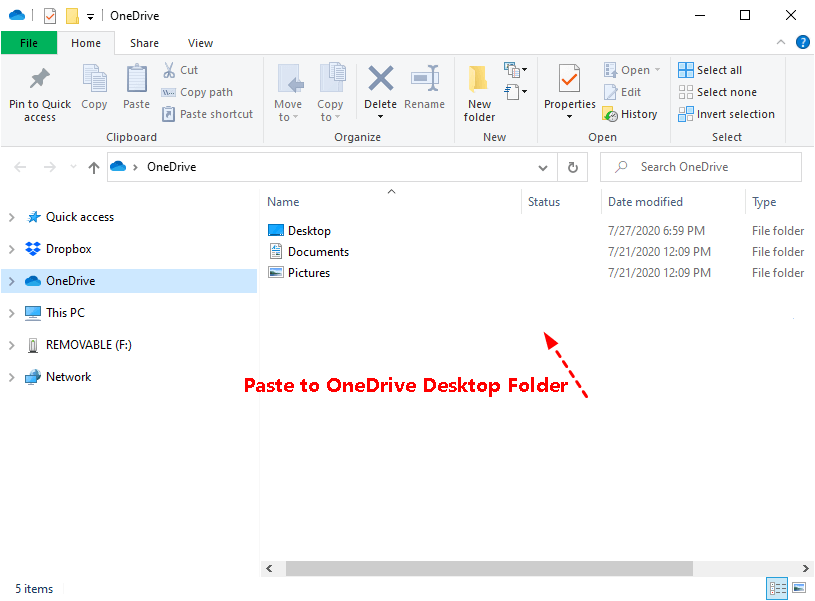The height and width of the screenshot is (601, 815).
Task: Expand the This PC tree node
Action: pyautogui.click(x=12, y=313)
